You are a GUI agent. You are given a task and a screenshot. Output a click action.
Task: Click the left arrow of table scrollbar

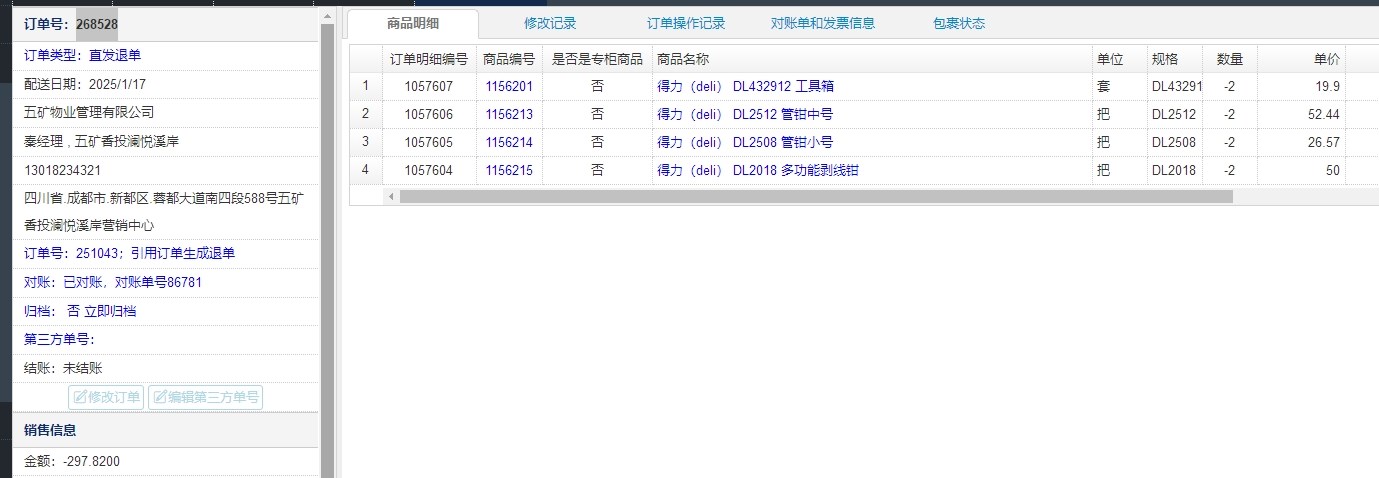point(390,197)
